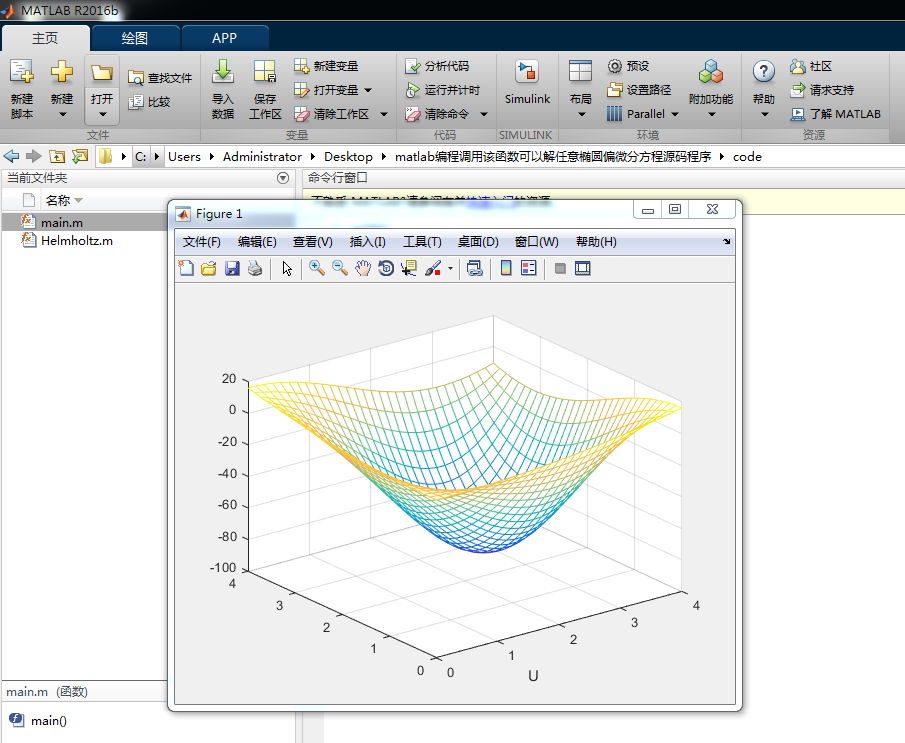Click the code folder in address path
Screen dimensions: 905x743
[x=747, y=156]
